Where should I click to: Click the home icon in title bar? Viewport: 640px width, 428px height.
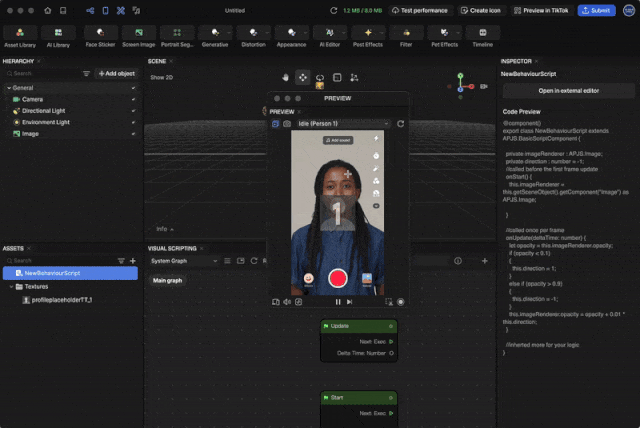pyautogui.click(x=48, y=11)
